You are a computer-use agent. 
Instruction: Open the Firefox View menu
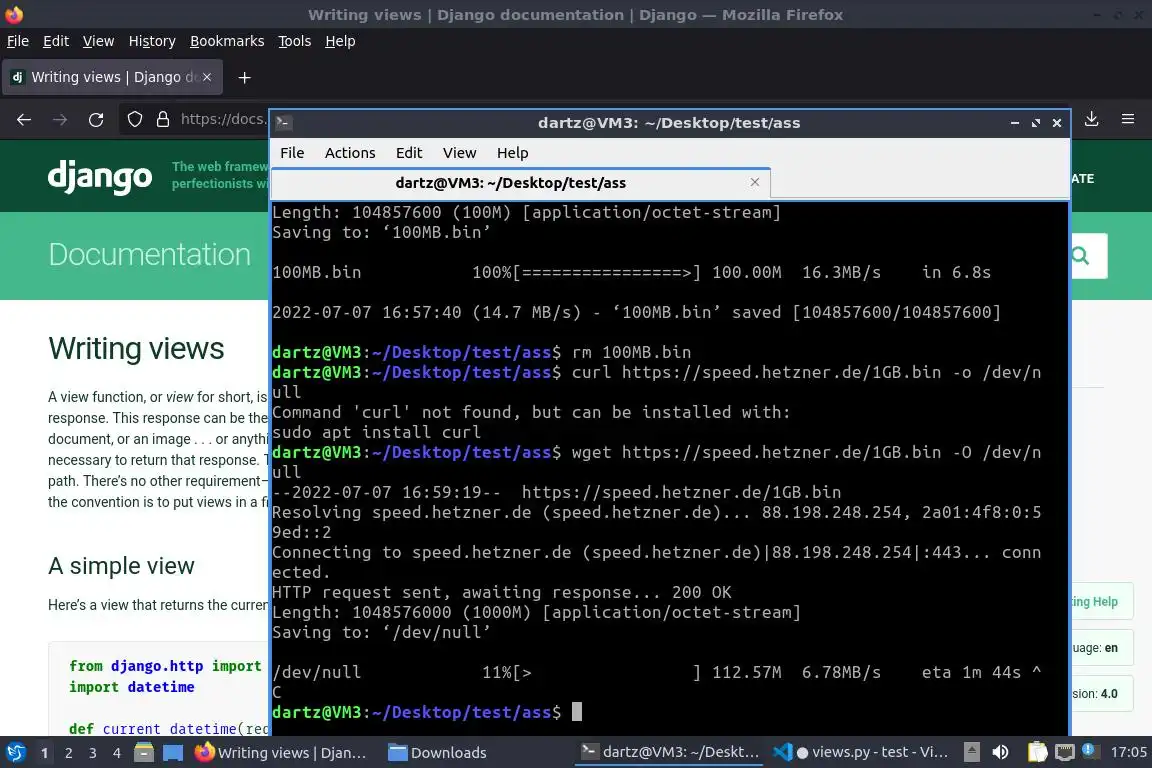click(98, 41)
